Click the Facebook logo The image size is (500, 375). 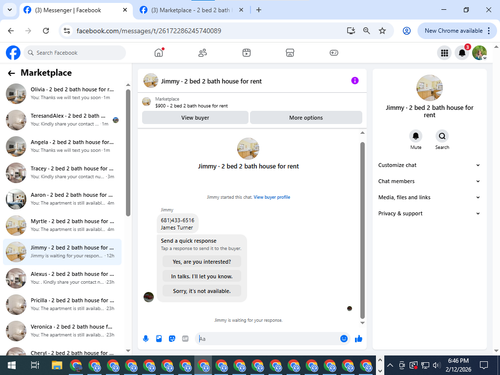coord(13,53)
